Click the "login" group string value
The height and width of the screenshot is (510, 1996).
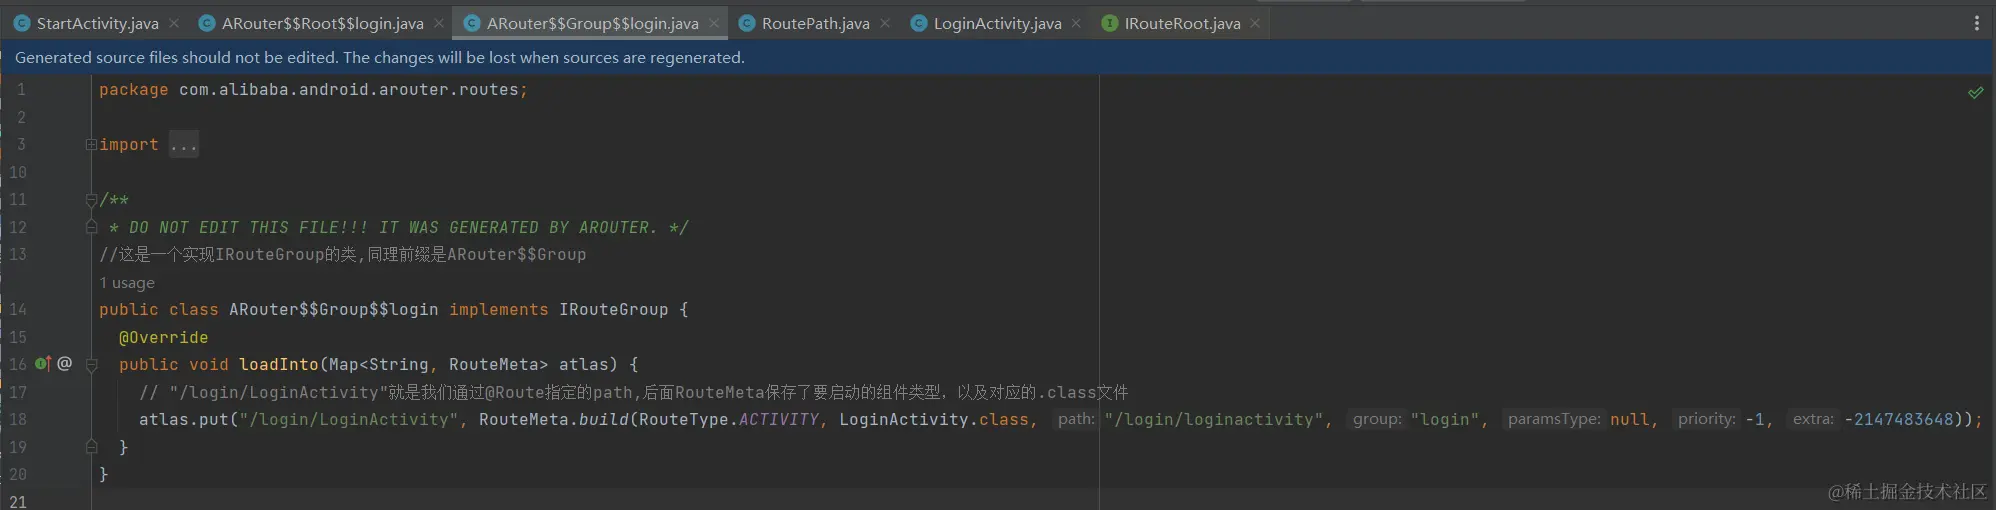1444,420
